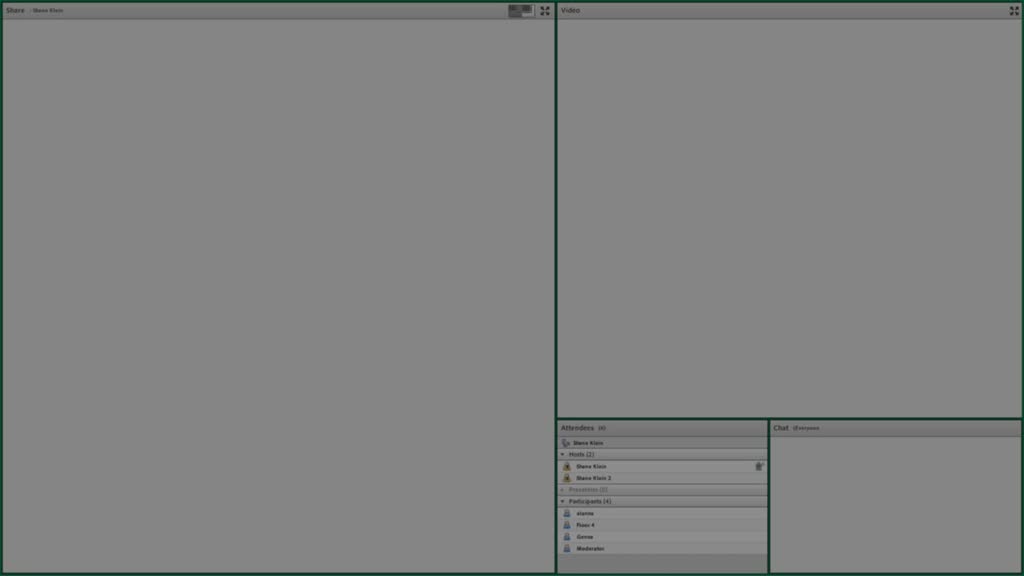Click the Share pod title

[15, 10]
